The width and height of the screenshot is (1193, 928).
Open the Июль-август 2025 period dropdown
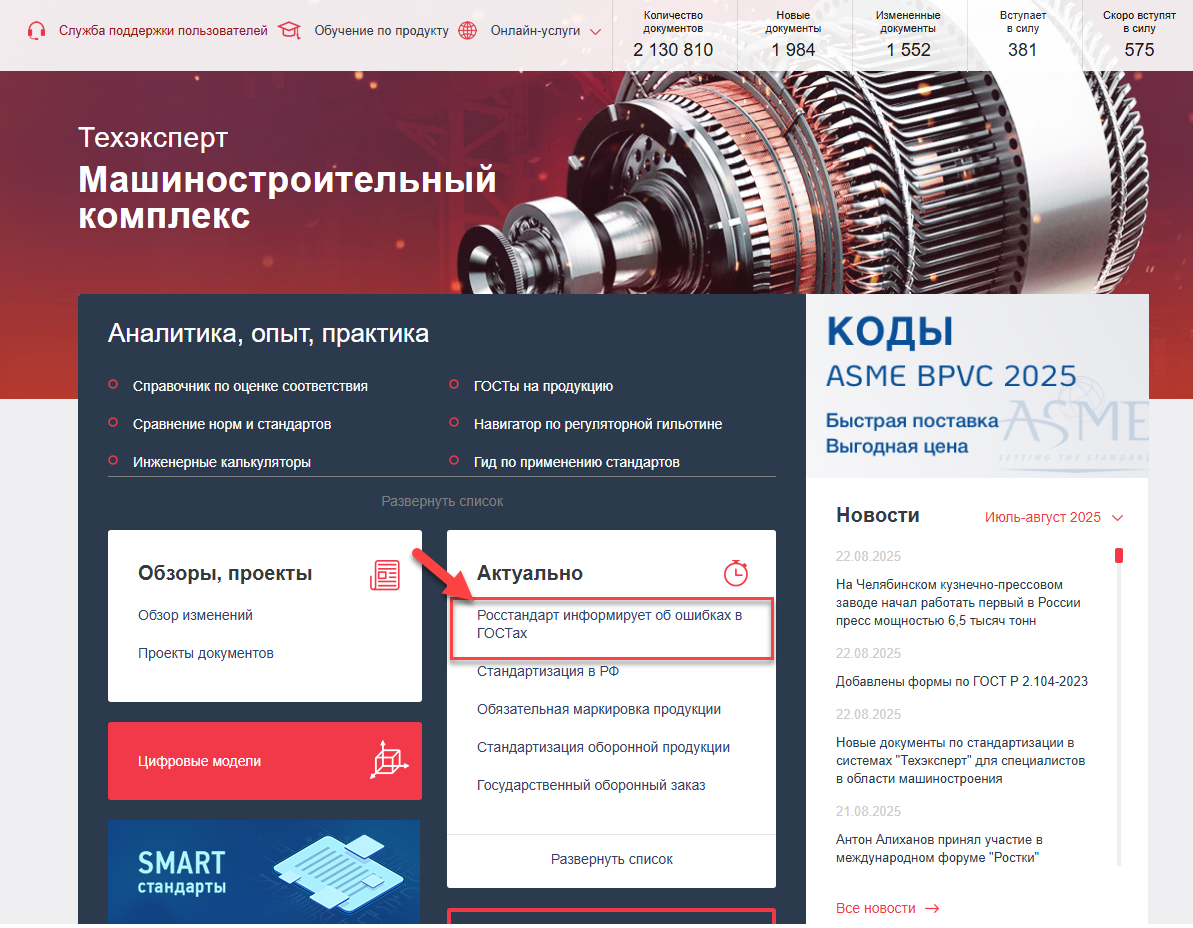1054,517
